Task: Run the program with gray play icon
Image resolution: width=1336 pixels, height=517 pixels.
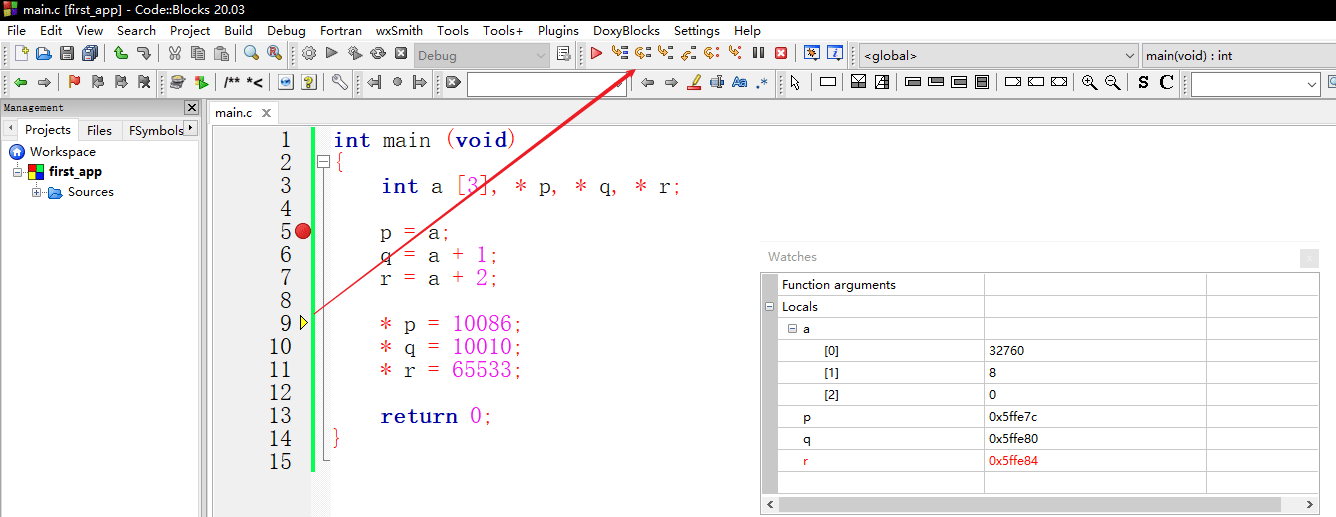Action: [332, 53]
